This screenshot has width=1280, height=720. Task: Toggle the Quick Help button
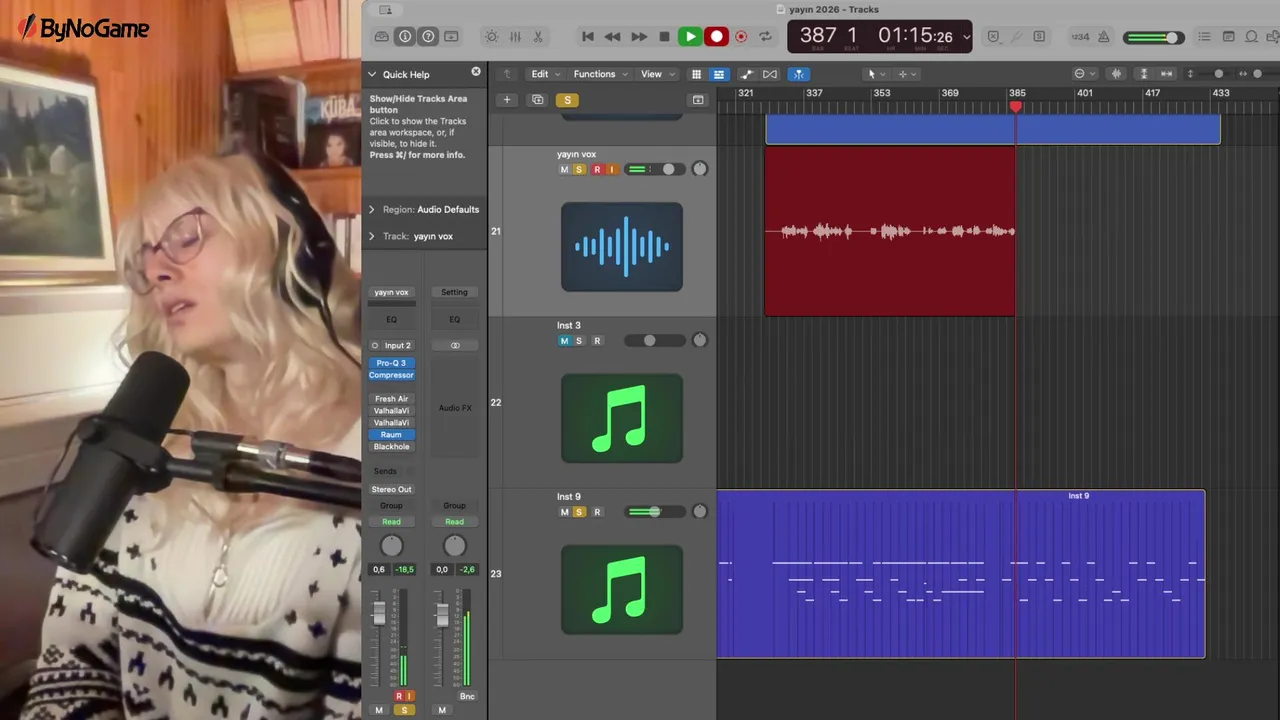428,37
